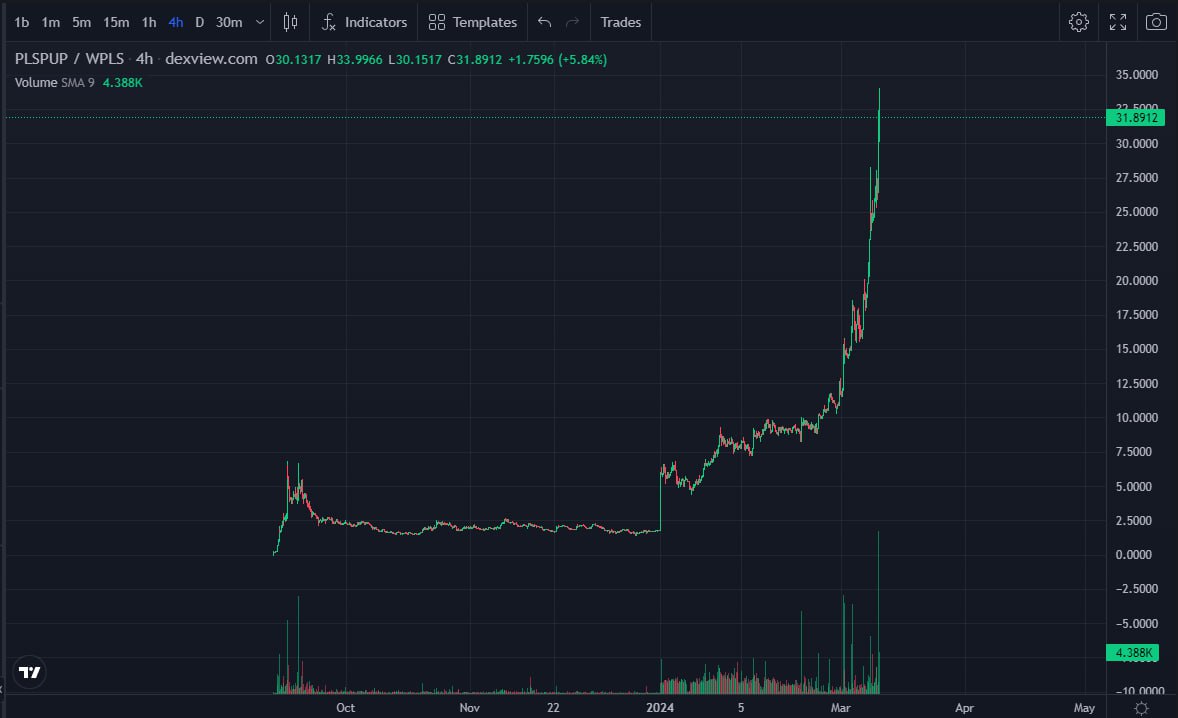Click the 22 date label on time axis
1178x718 pixels.
click(553, 707)
